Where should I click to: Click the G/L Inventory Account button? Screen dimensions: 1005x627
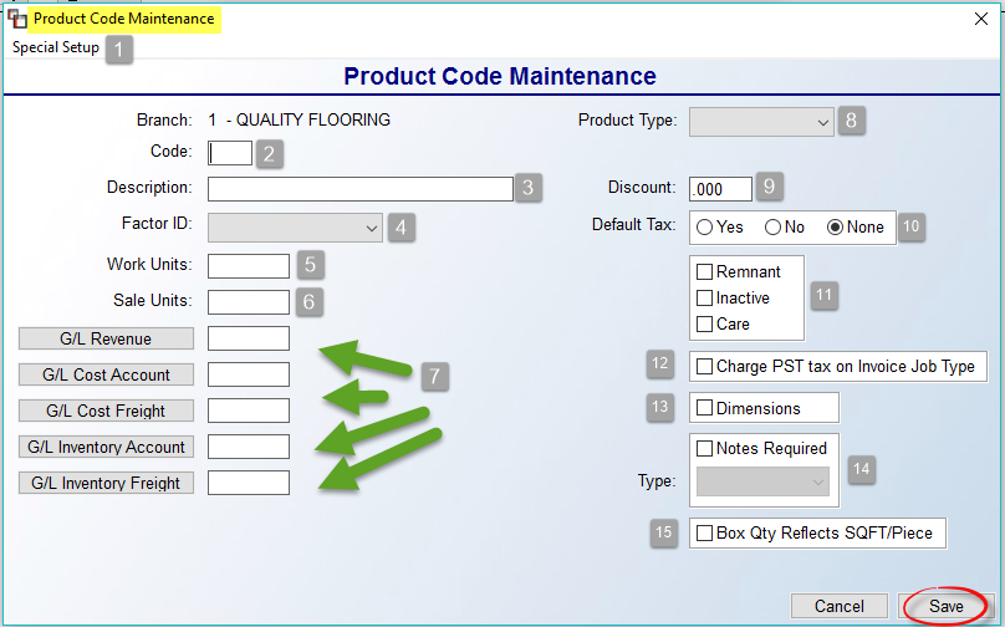[106, 447]
